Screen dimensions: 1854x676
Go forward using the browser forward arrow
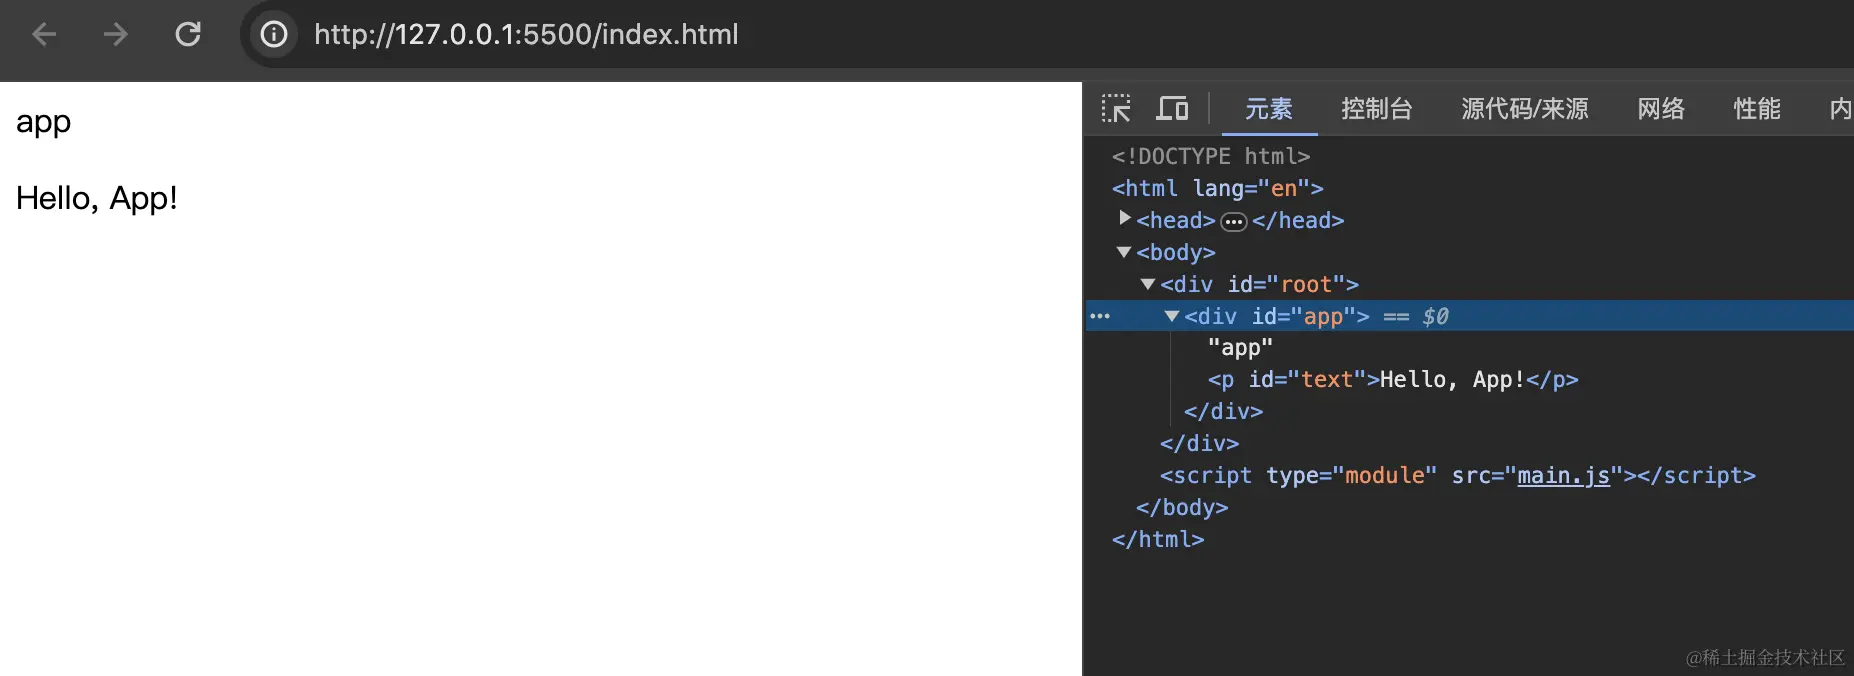[x=116, y=34]
